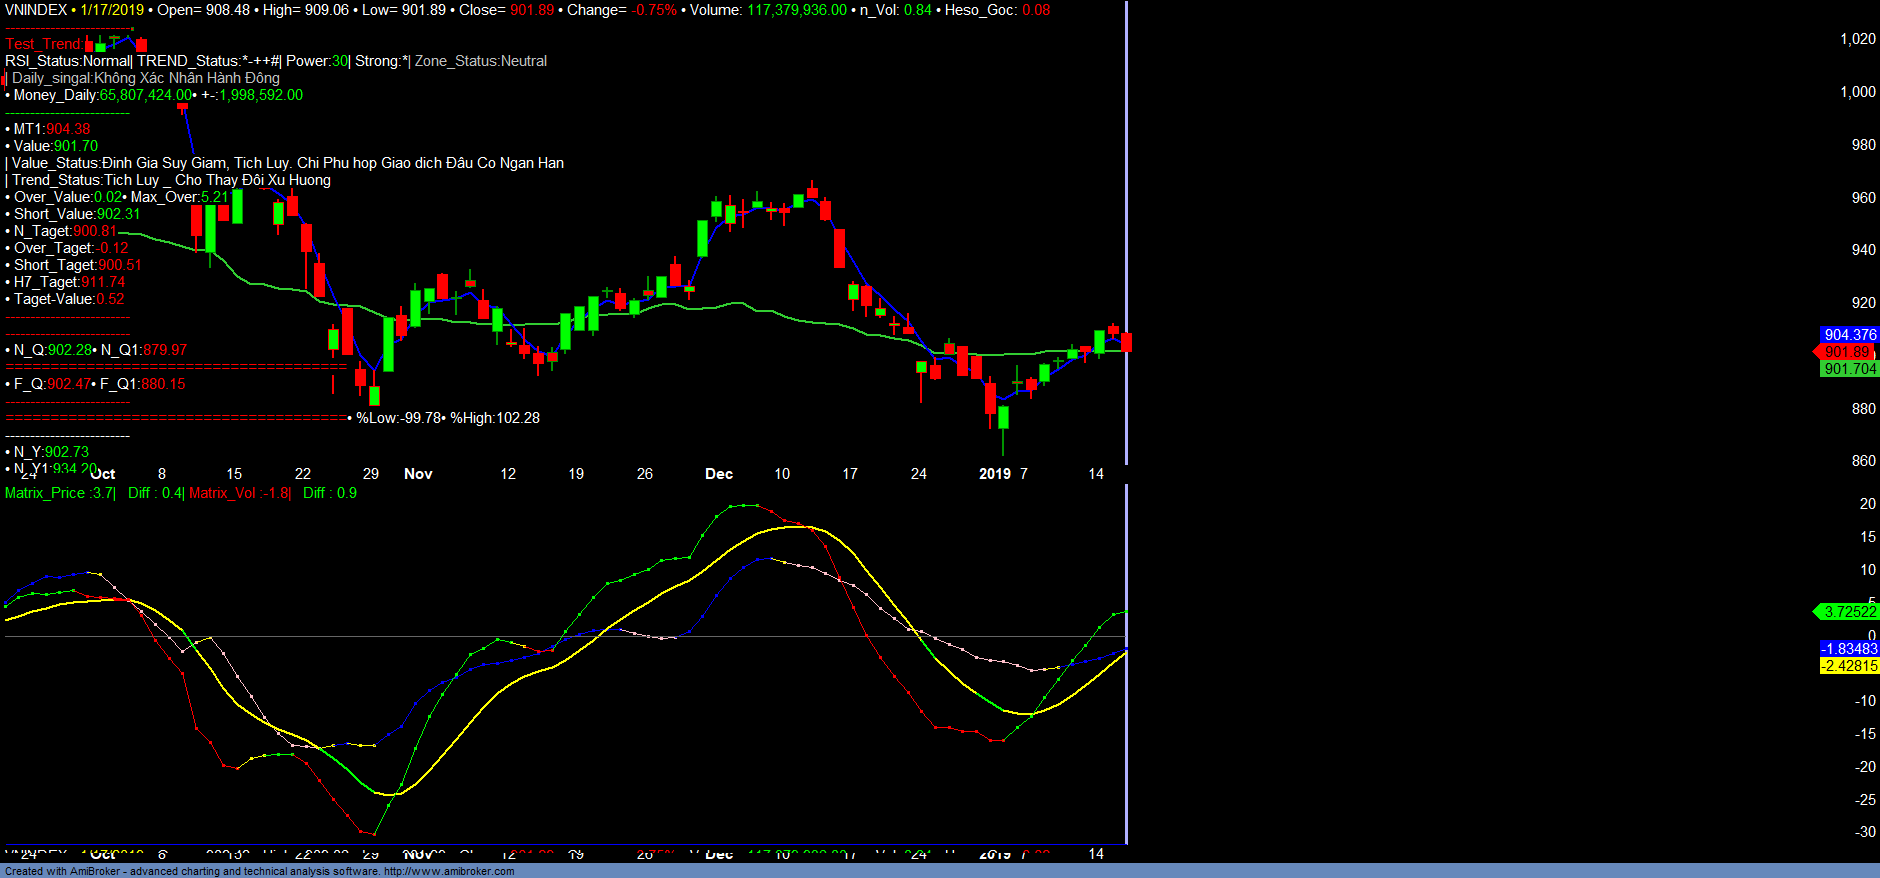Click the N_Q 902.28 level label
The image size is (1880, 878).
[x=51, y=350]
